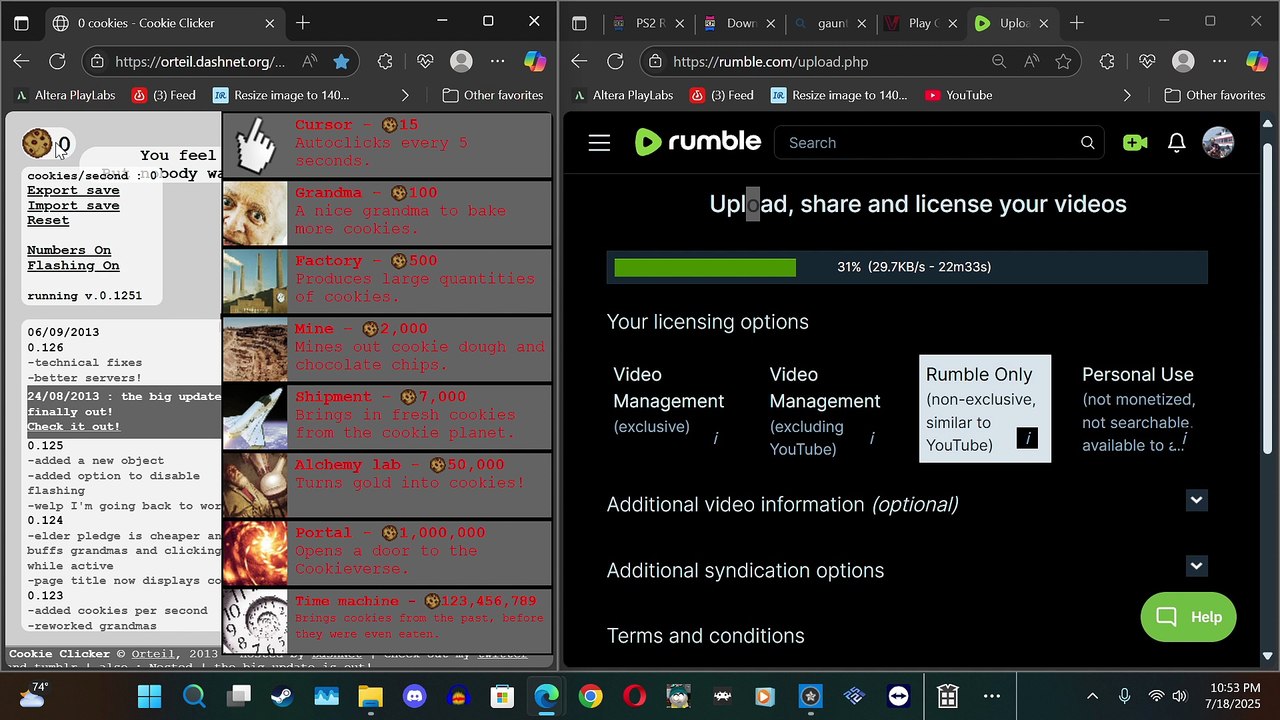Screen dimensions: 1280x720
Task: Buy the Time machine building
Action: coord(386,621)
